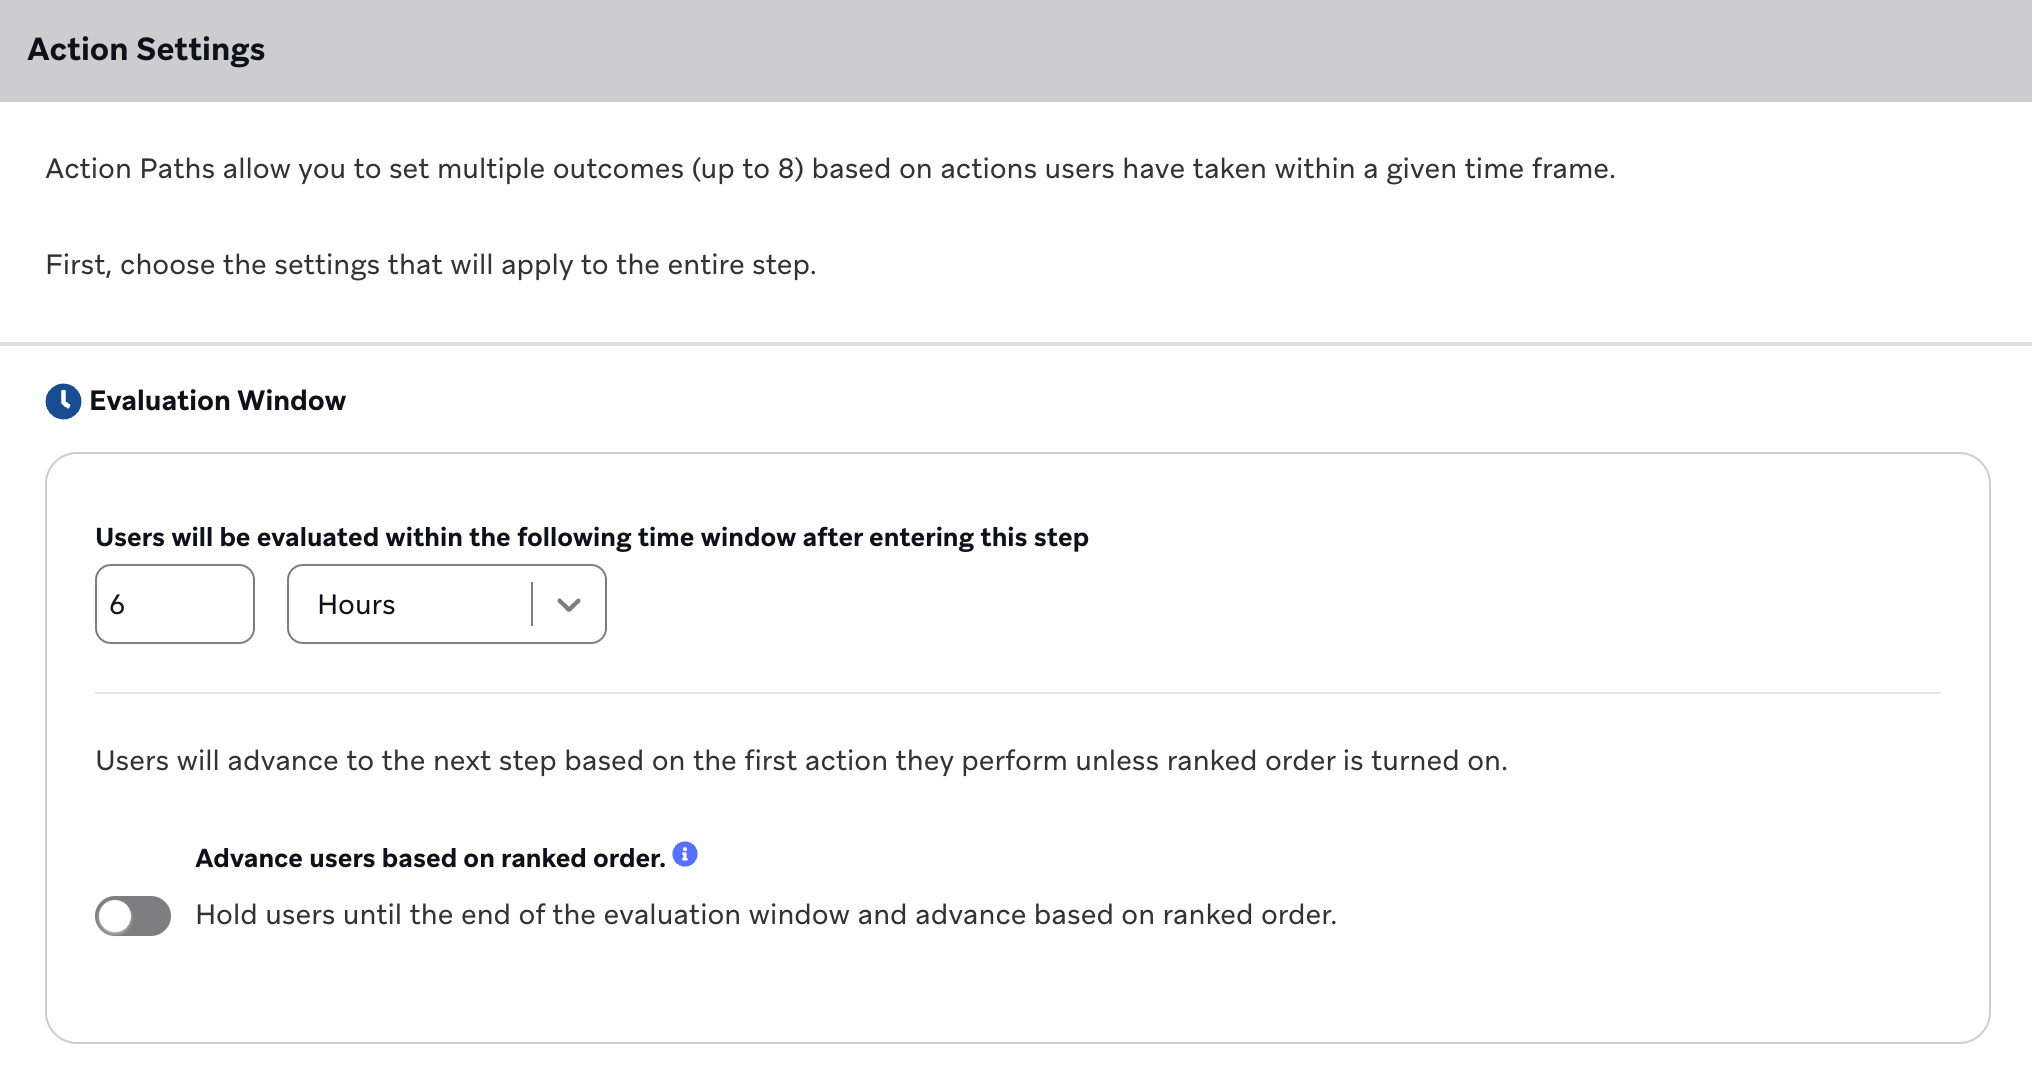
Task: Click the gray Action Settings header bar
Action: pos(1016,50)
